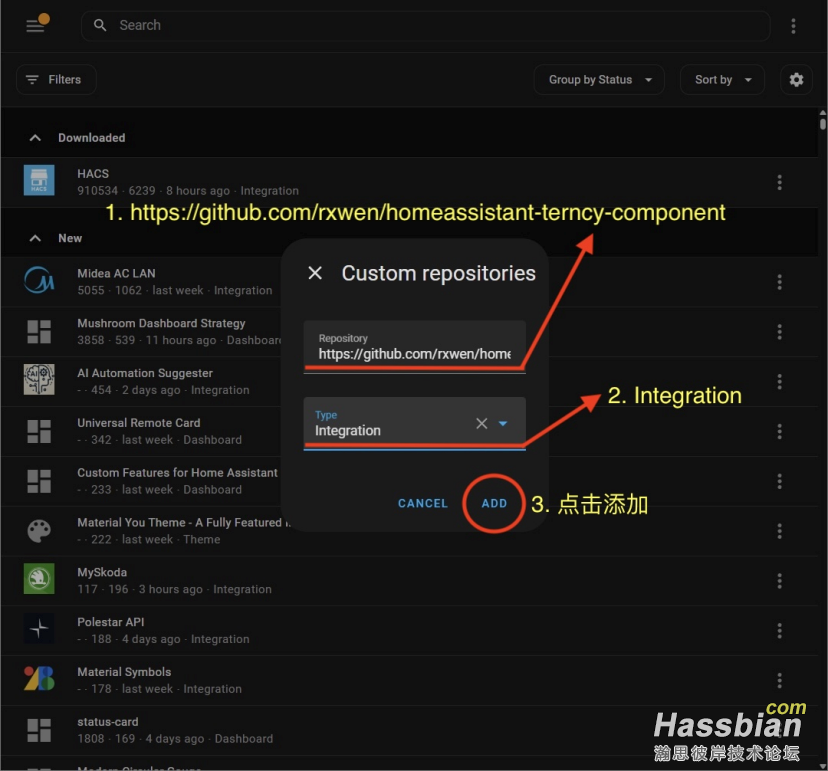Click the Mushroom Dashboard Strategy icon

point(39,332)
